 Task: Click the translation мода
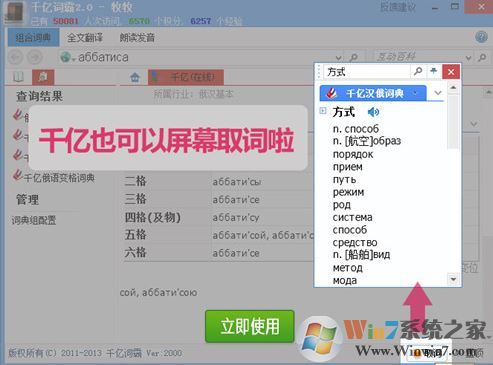(345, 281)
